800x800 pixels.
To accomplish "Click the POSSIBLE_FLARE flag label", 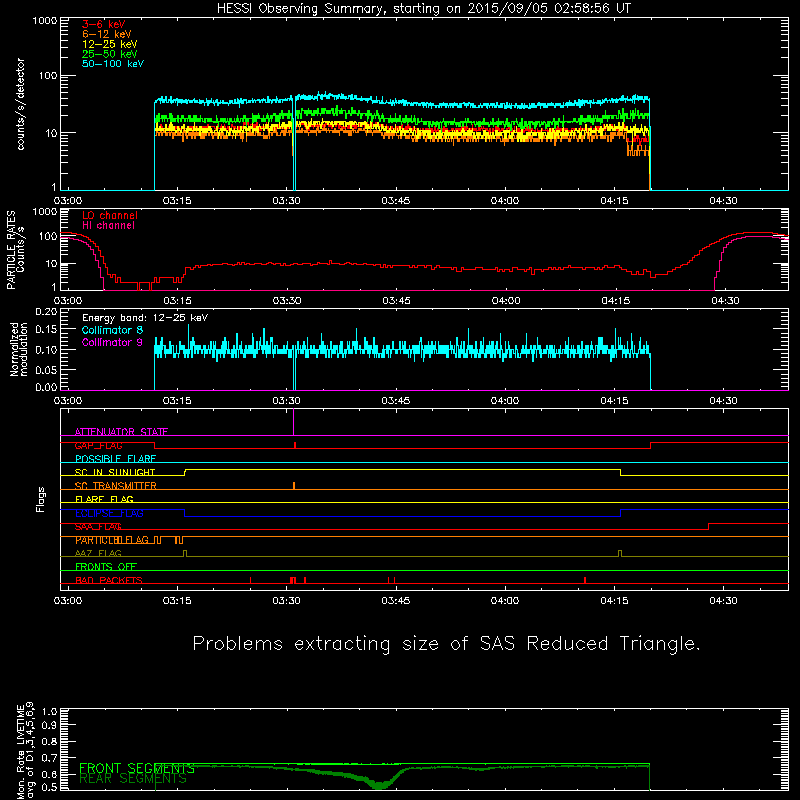I will (115, 459).
